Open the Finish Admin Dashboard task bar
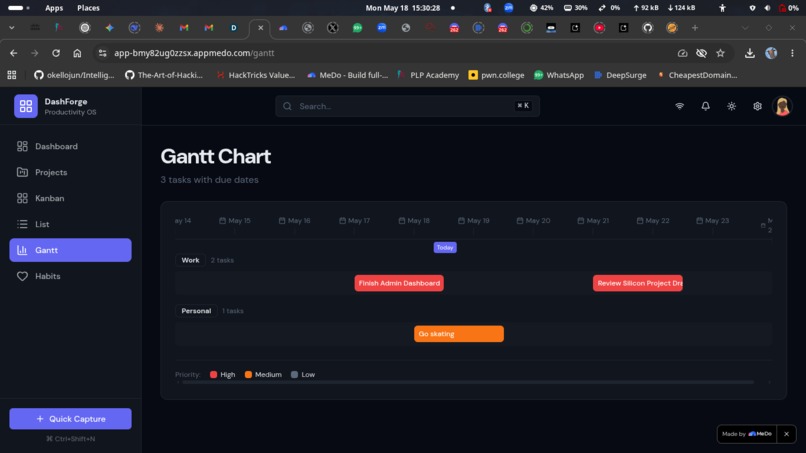Viewport: 806px width, 453px height. [x=399, y=283]
